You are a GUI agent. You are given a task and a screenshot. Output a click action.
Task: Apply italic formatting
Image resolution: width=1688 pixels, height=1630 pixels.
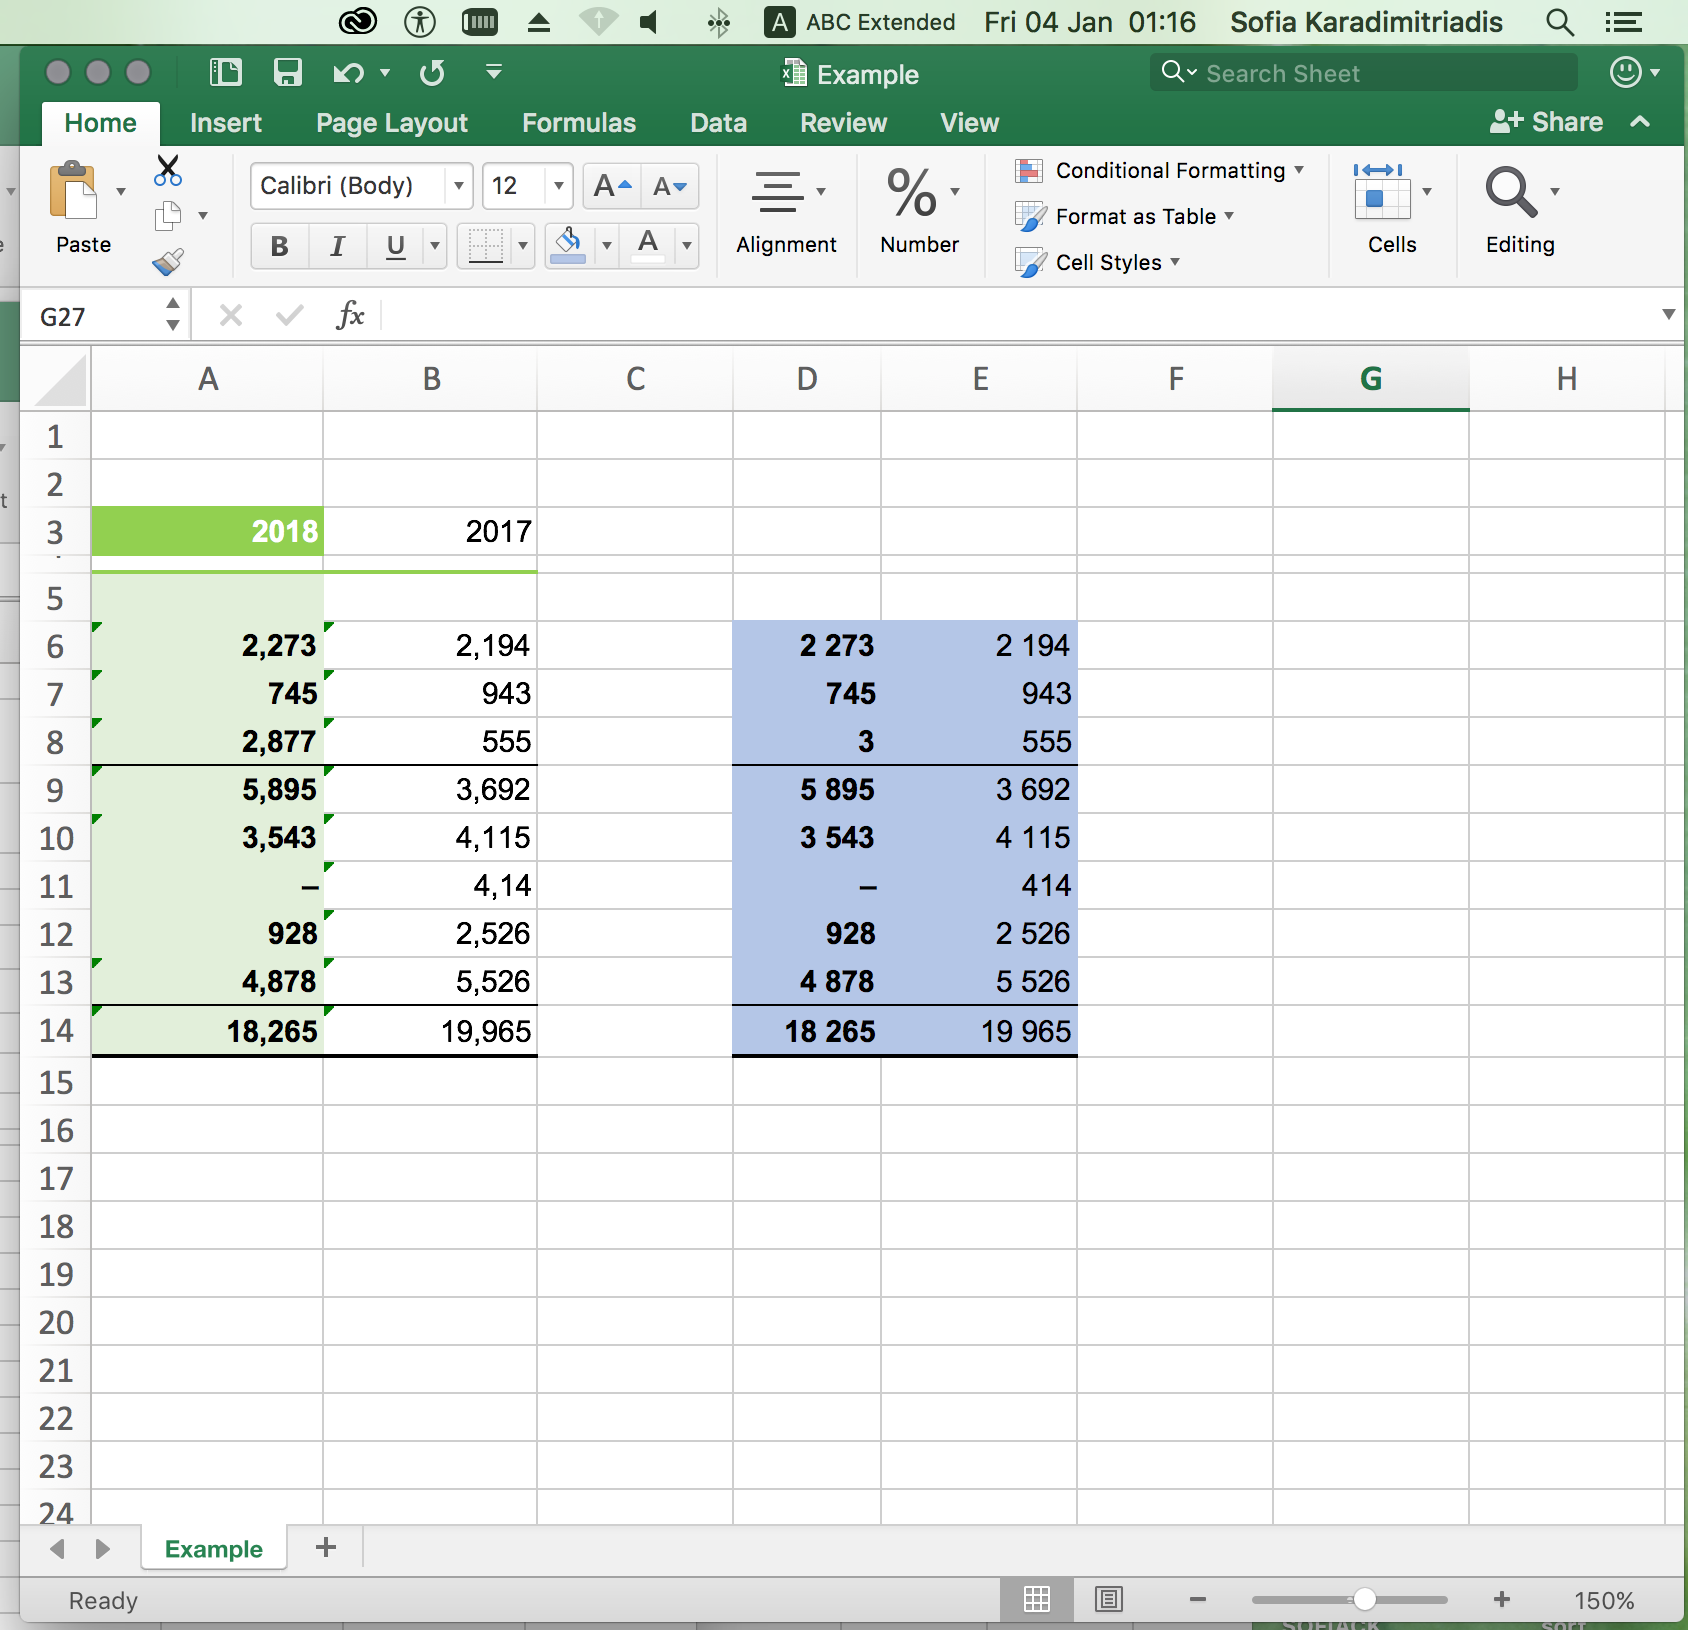click(337, 246)
